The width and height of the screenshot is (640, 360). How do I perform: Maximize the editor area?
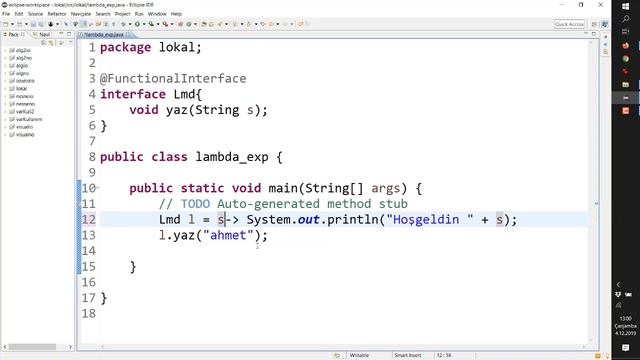tap(593, 34)
